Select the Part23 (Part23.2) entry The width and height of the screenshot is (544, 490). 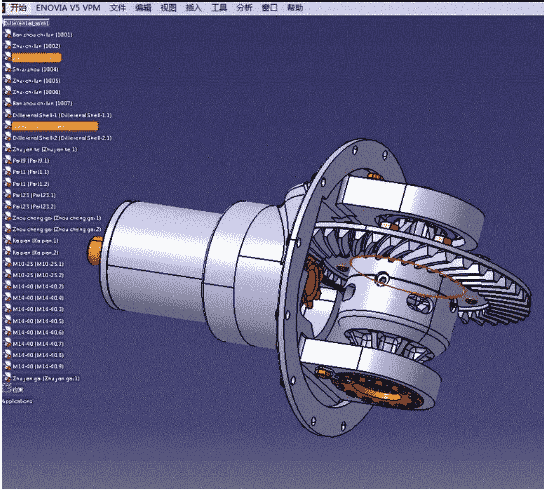[x=34, y=206]
